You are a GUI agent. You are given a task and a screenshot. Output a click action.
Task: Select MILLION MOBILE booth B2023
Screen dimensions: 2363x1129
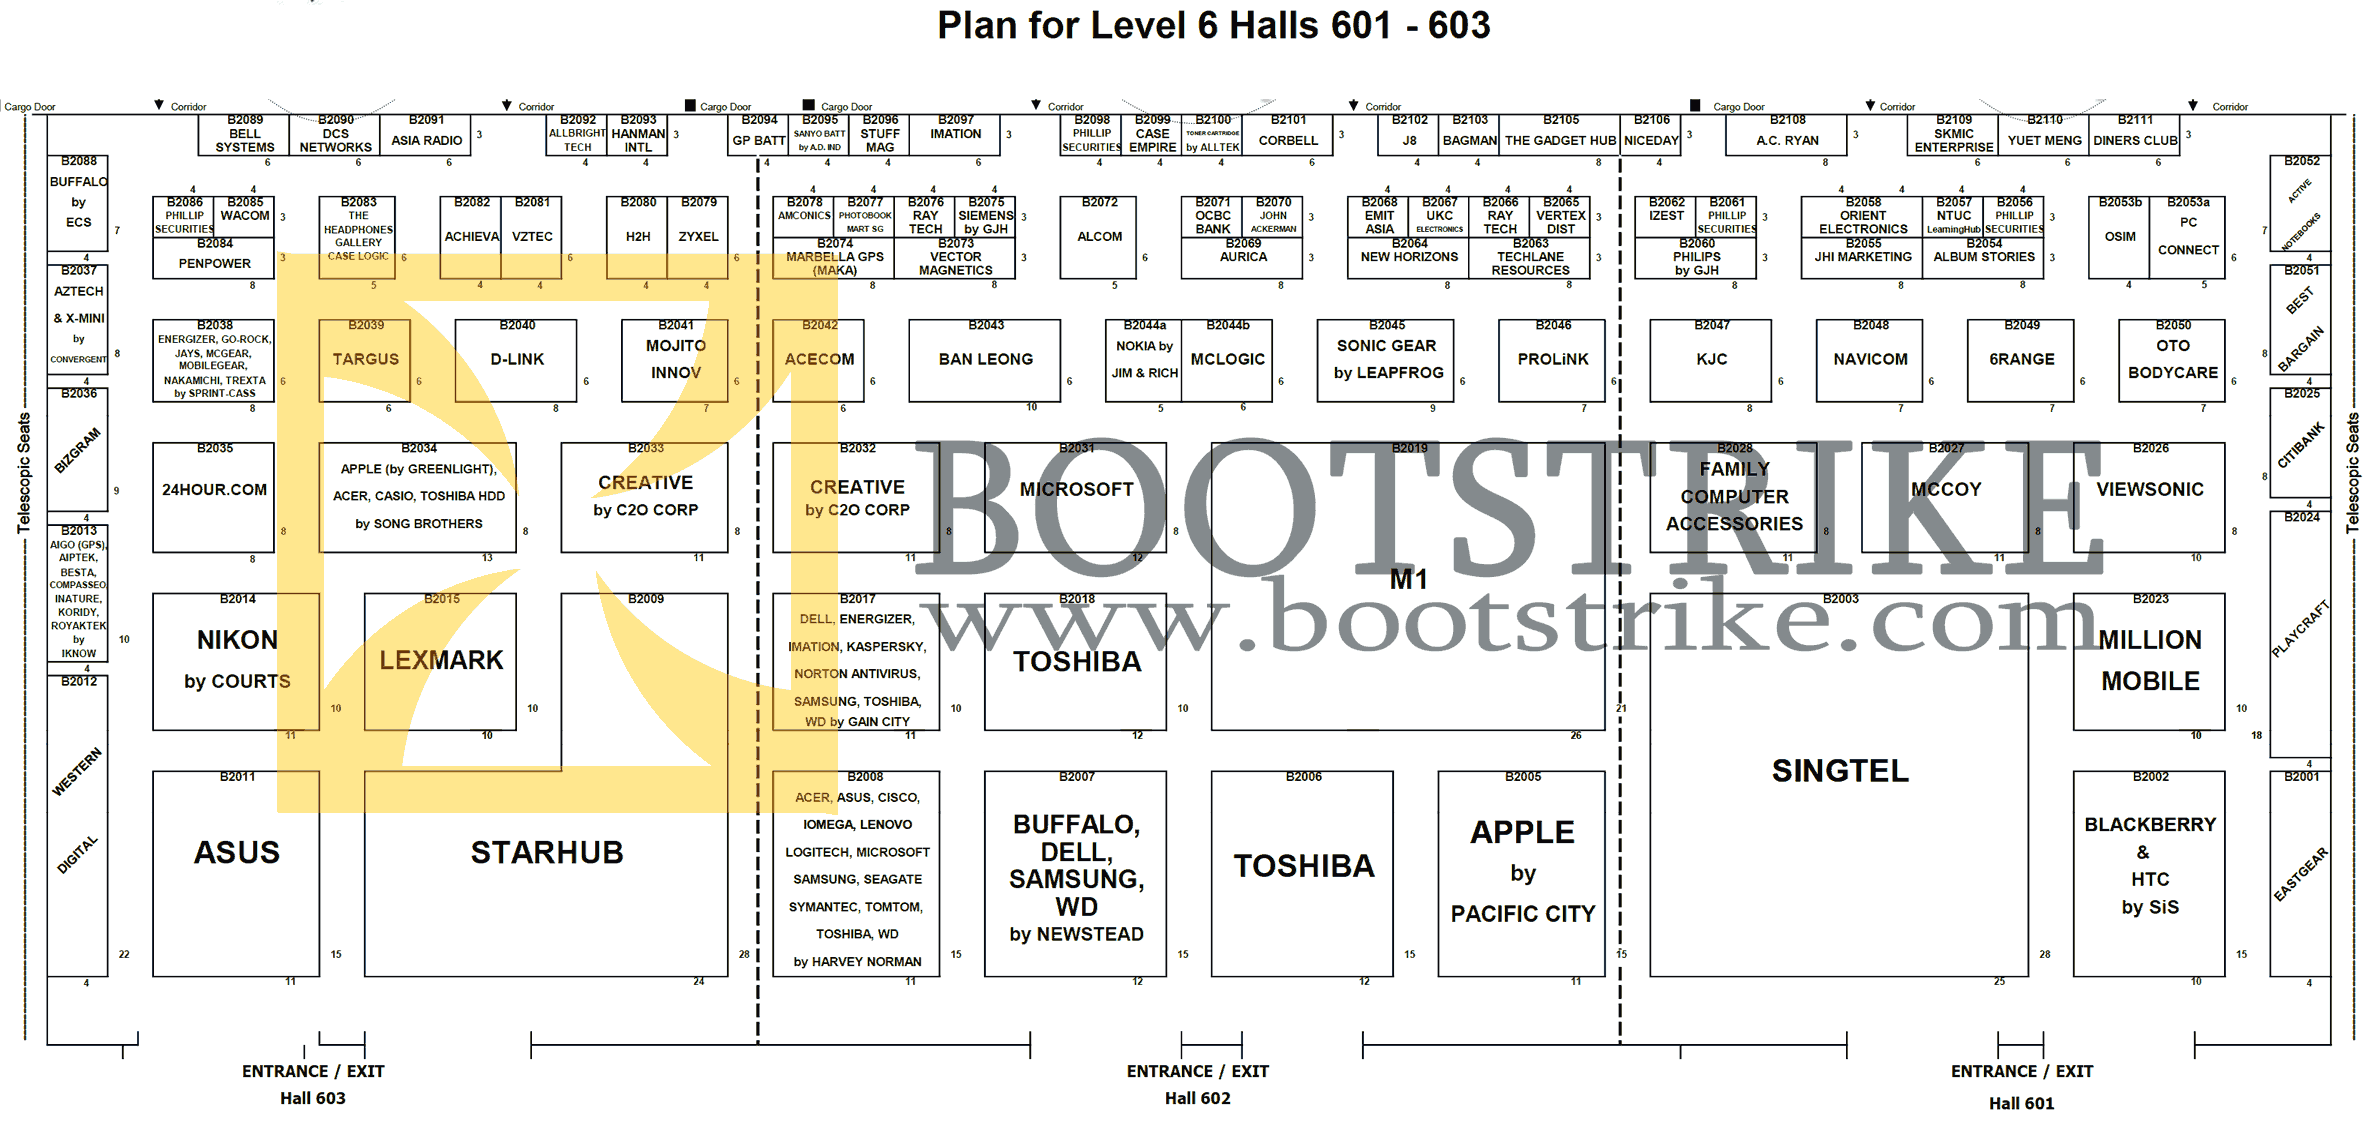point(2149,661)
